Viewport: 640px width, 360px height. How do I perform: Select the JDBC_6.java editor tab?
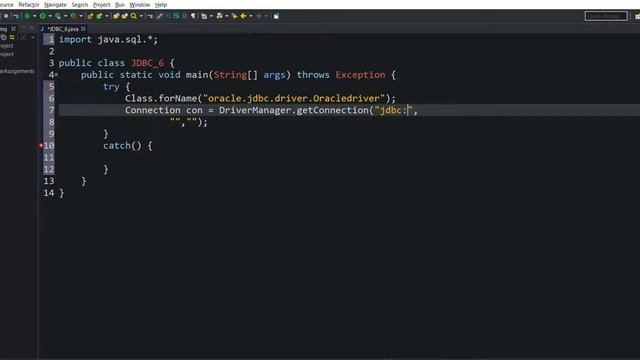pyautogui.click(x=62, y=29)
